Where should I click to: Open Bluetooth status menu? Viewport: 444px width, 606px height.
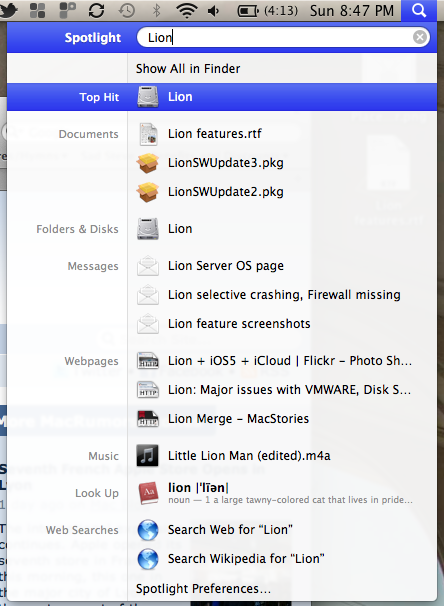coord(157,10)
